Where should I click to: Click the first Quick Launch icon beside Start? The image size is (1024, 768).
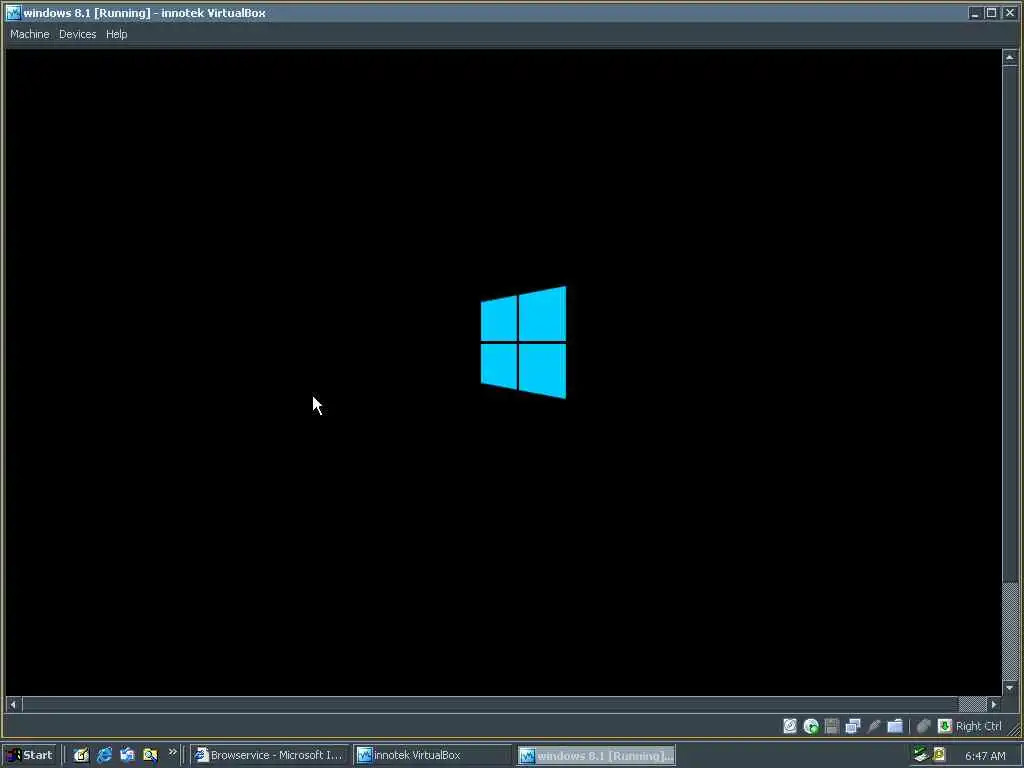pos(81,756)
